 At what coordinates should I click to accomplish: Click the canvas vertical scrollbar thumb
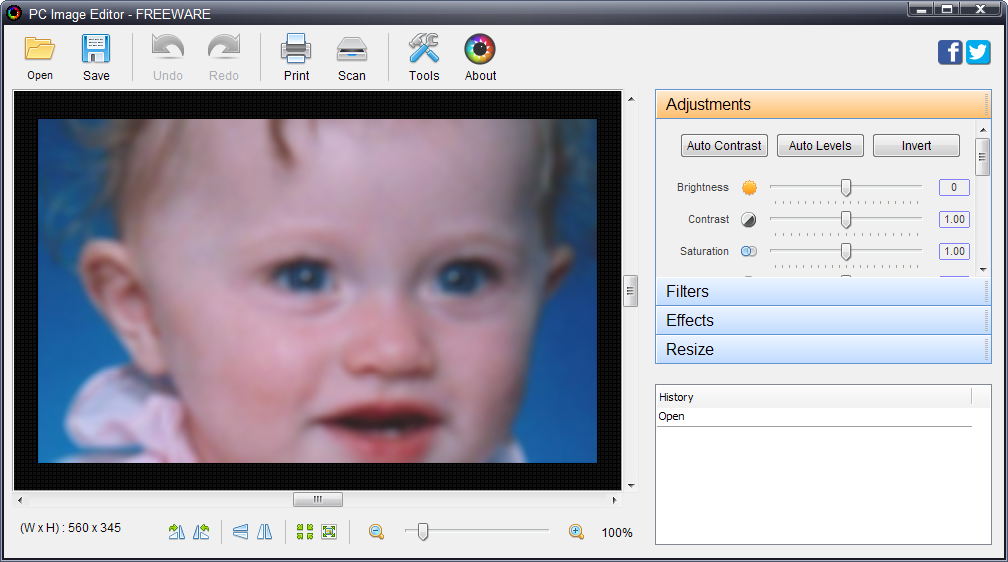pos(631,291)
